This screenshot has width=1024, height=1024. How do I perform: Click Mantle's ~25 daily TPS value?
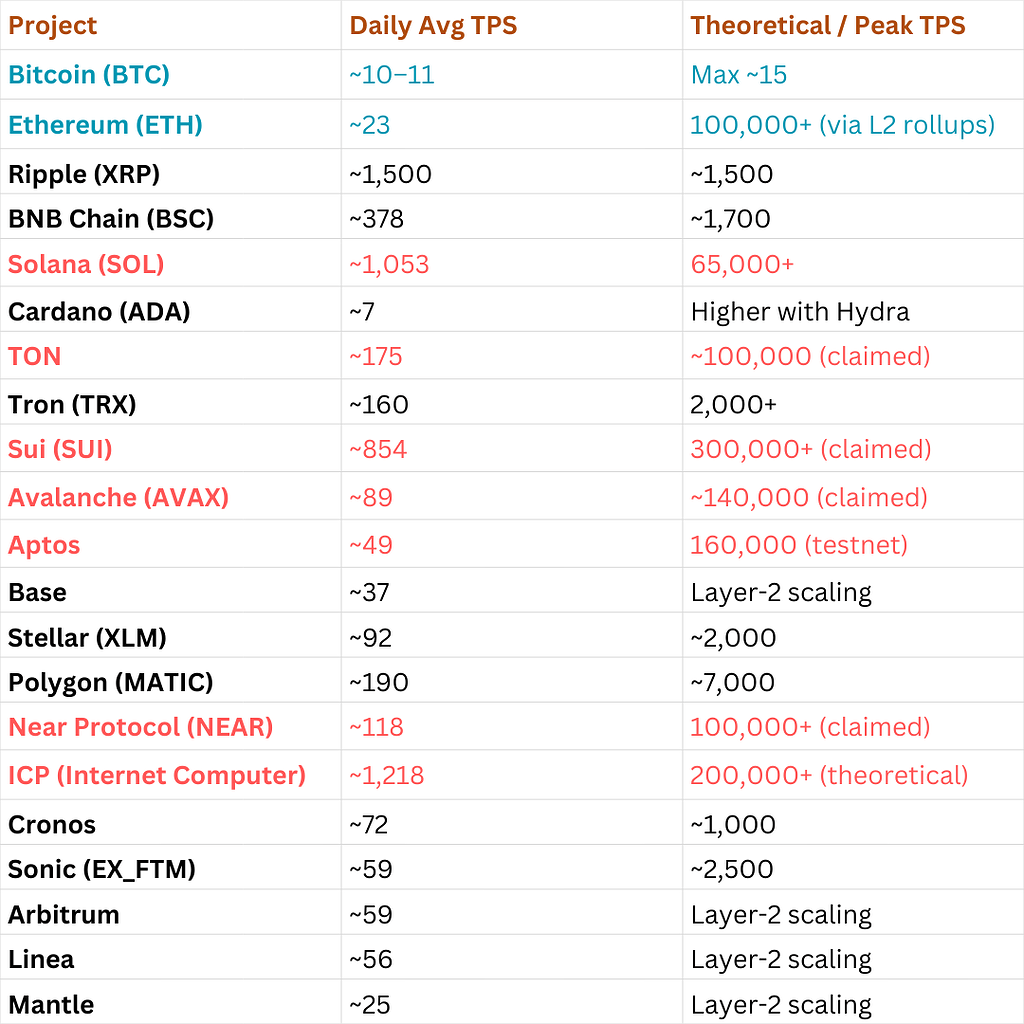[370, 1004]
